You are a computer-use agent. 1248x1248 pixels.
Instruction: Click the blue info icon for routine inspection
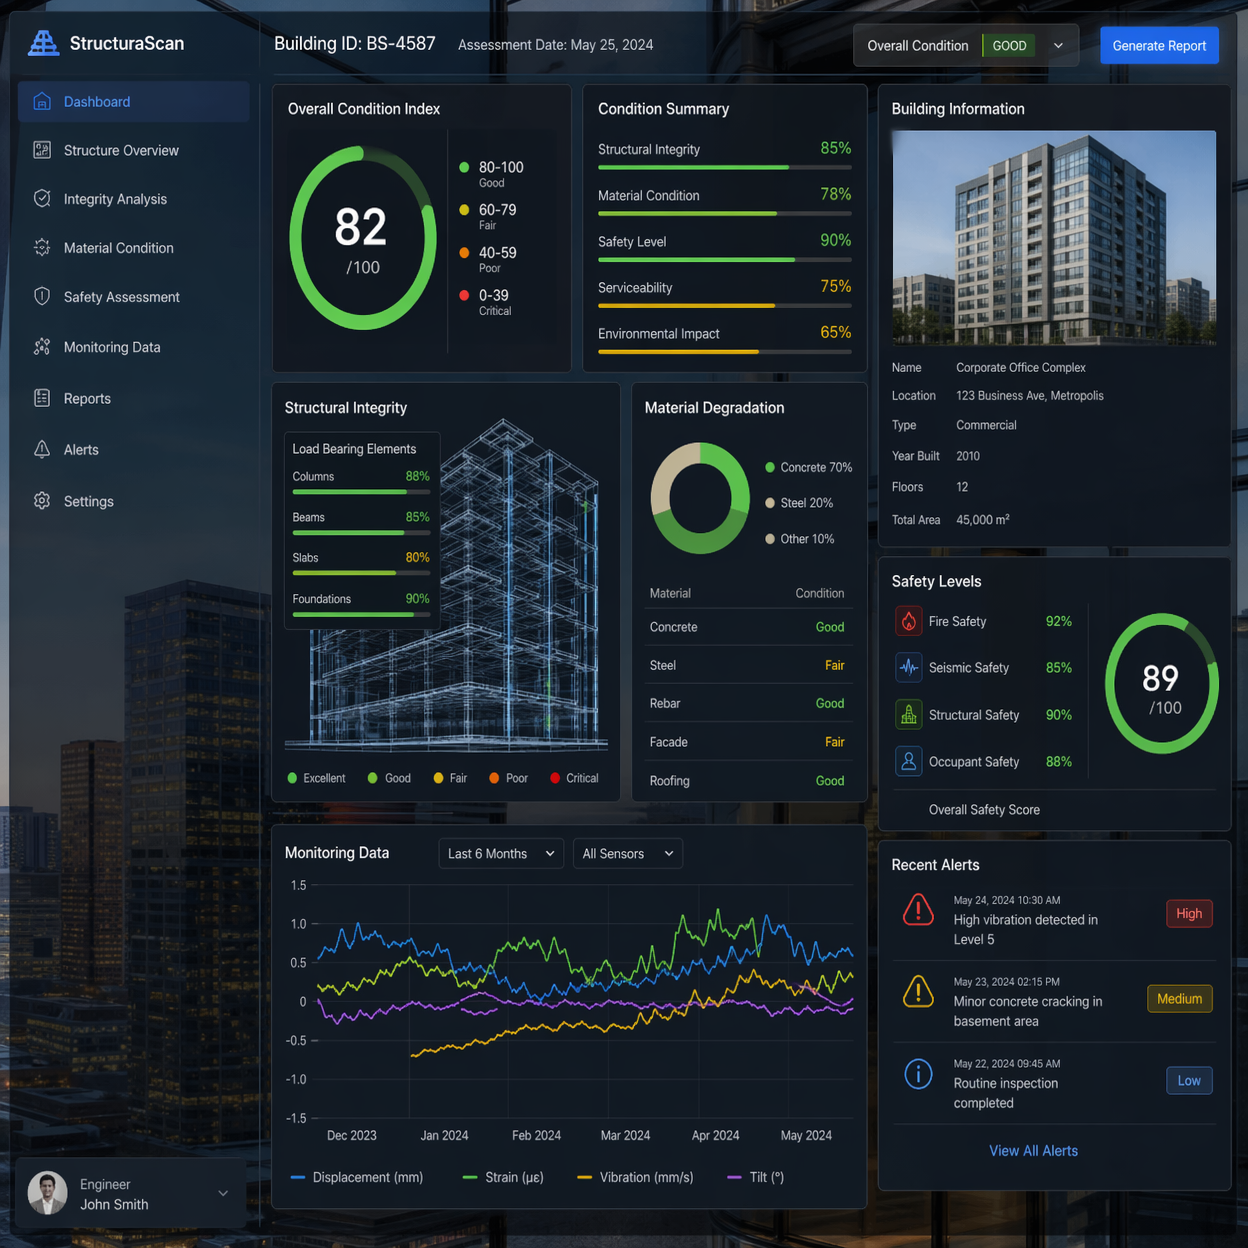coord(918,1074)
